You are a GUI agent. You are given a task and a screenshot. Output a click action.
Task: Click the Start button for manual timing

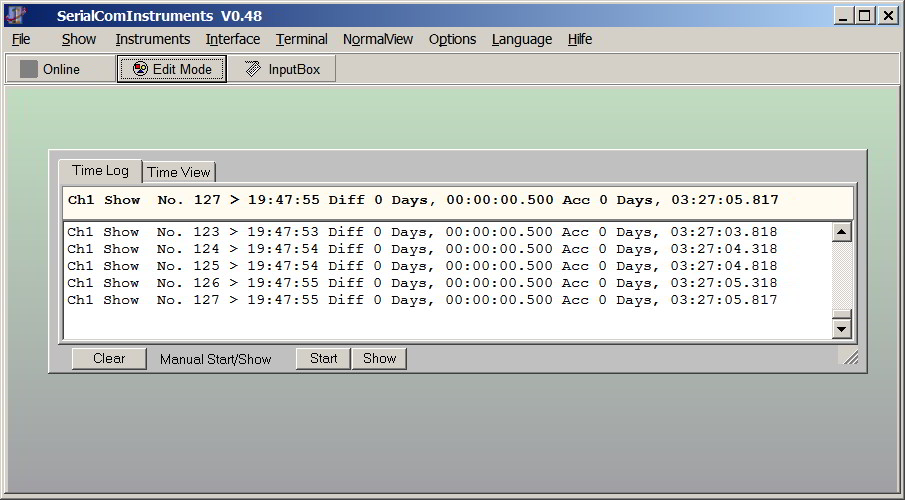click(323, 359)
